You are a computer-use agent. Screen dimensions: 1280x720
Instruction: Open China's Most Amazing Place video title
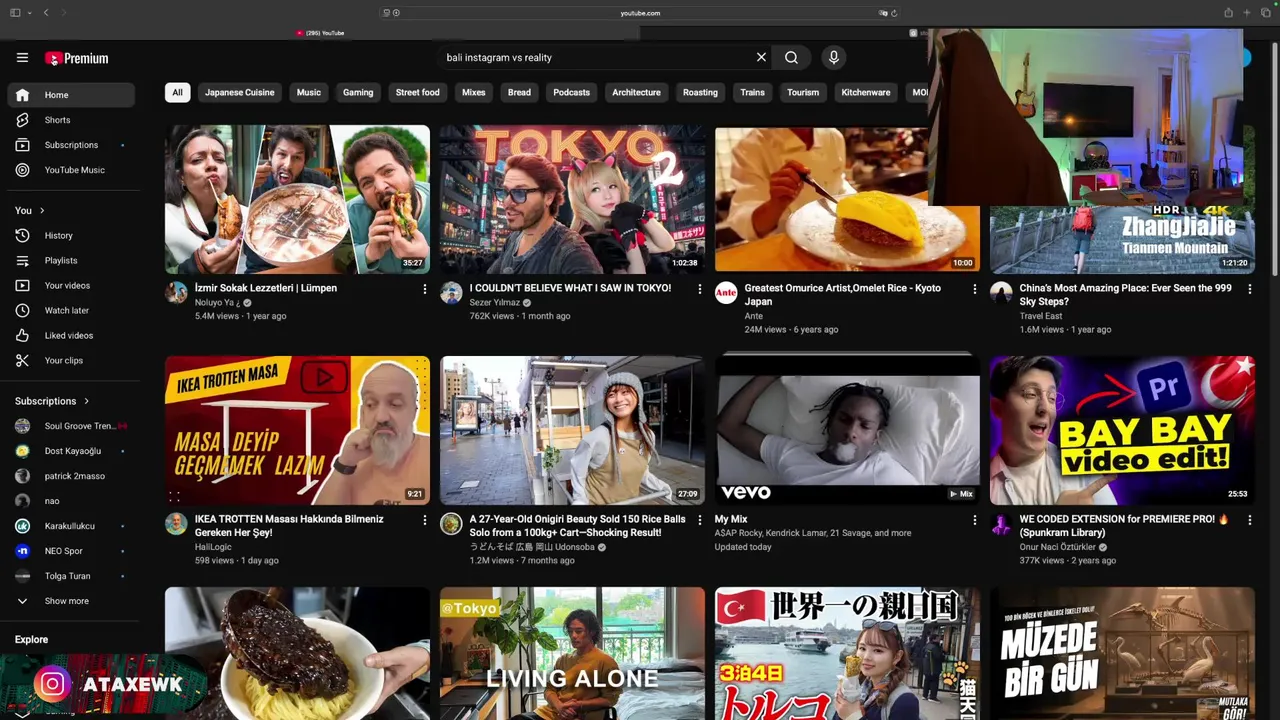tap(1125, 295)
